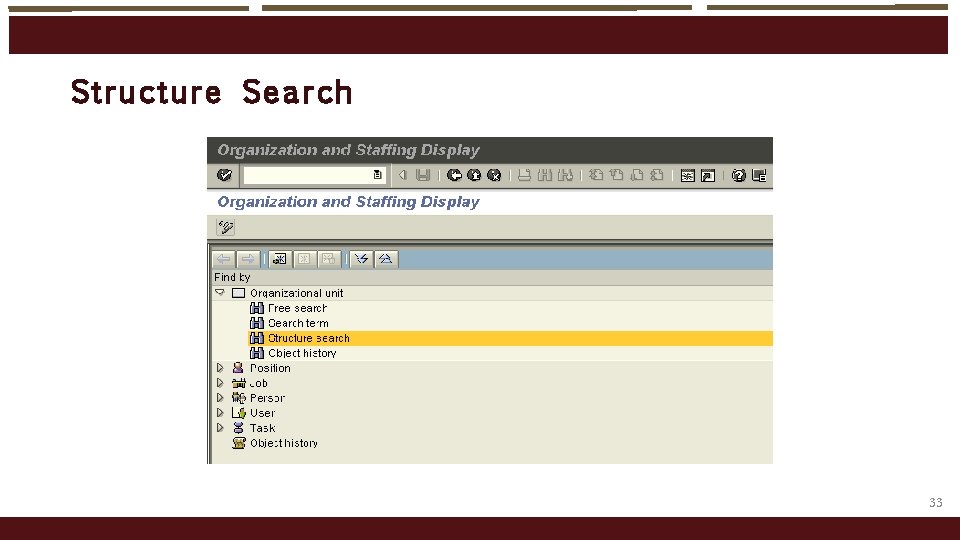960x540 pixels.
Task: Select the highlighted Structure search entry
Action: (x=309, y=338)
